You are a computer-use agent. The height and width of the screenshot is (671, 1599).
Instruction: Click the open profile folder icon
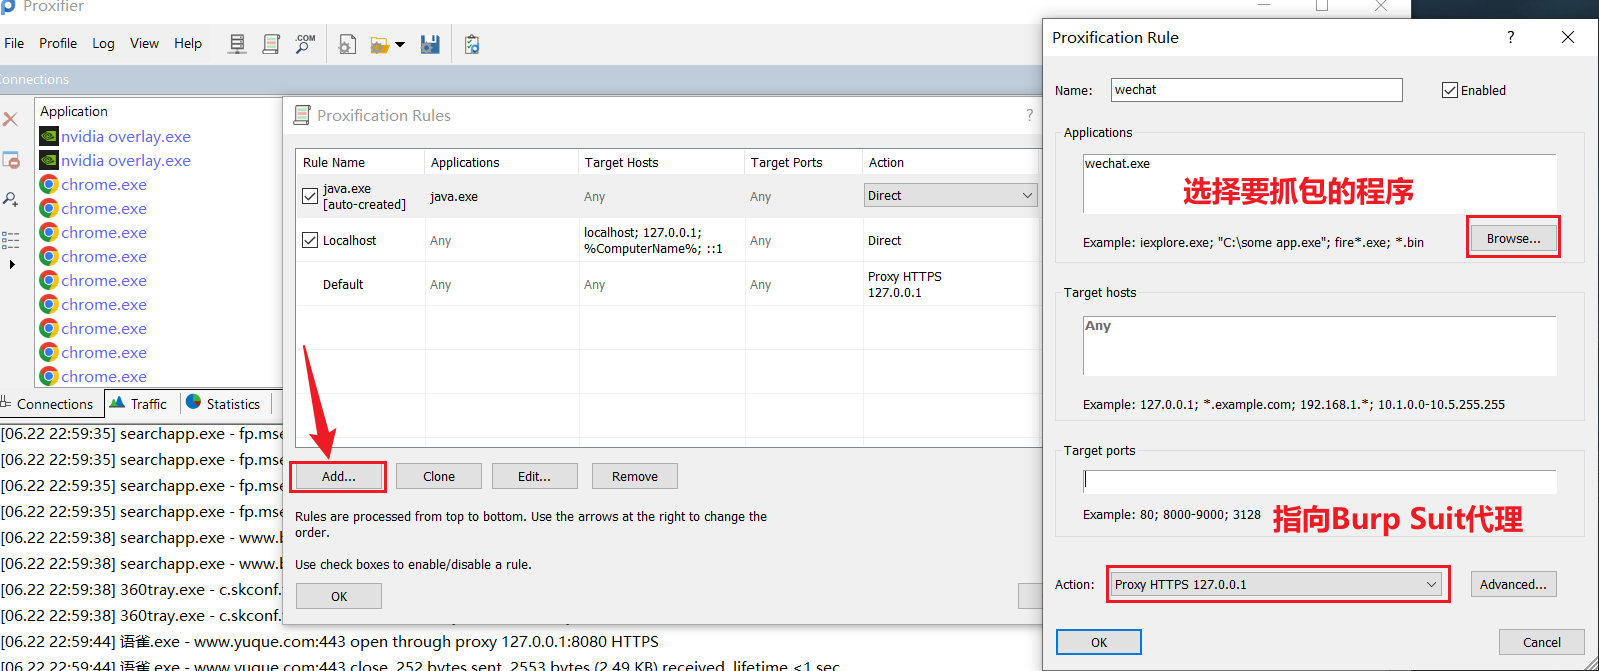(x=380, y=44)
